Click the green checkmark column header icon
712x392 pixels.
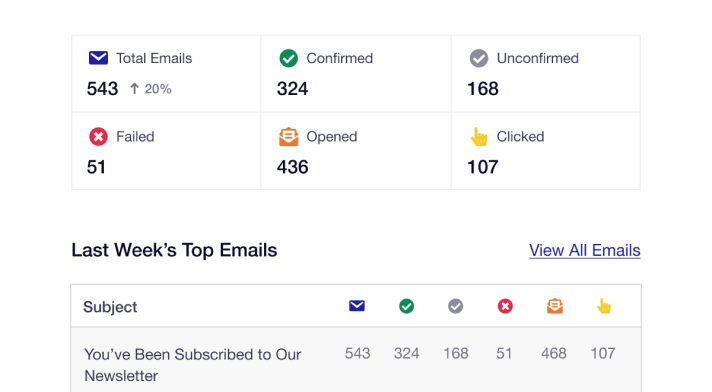pos(406,306)
